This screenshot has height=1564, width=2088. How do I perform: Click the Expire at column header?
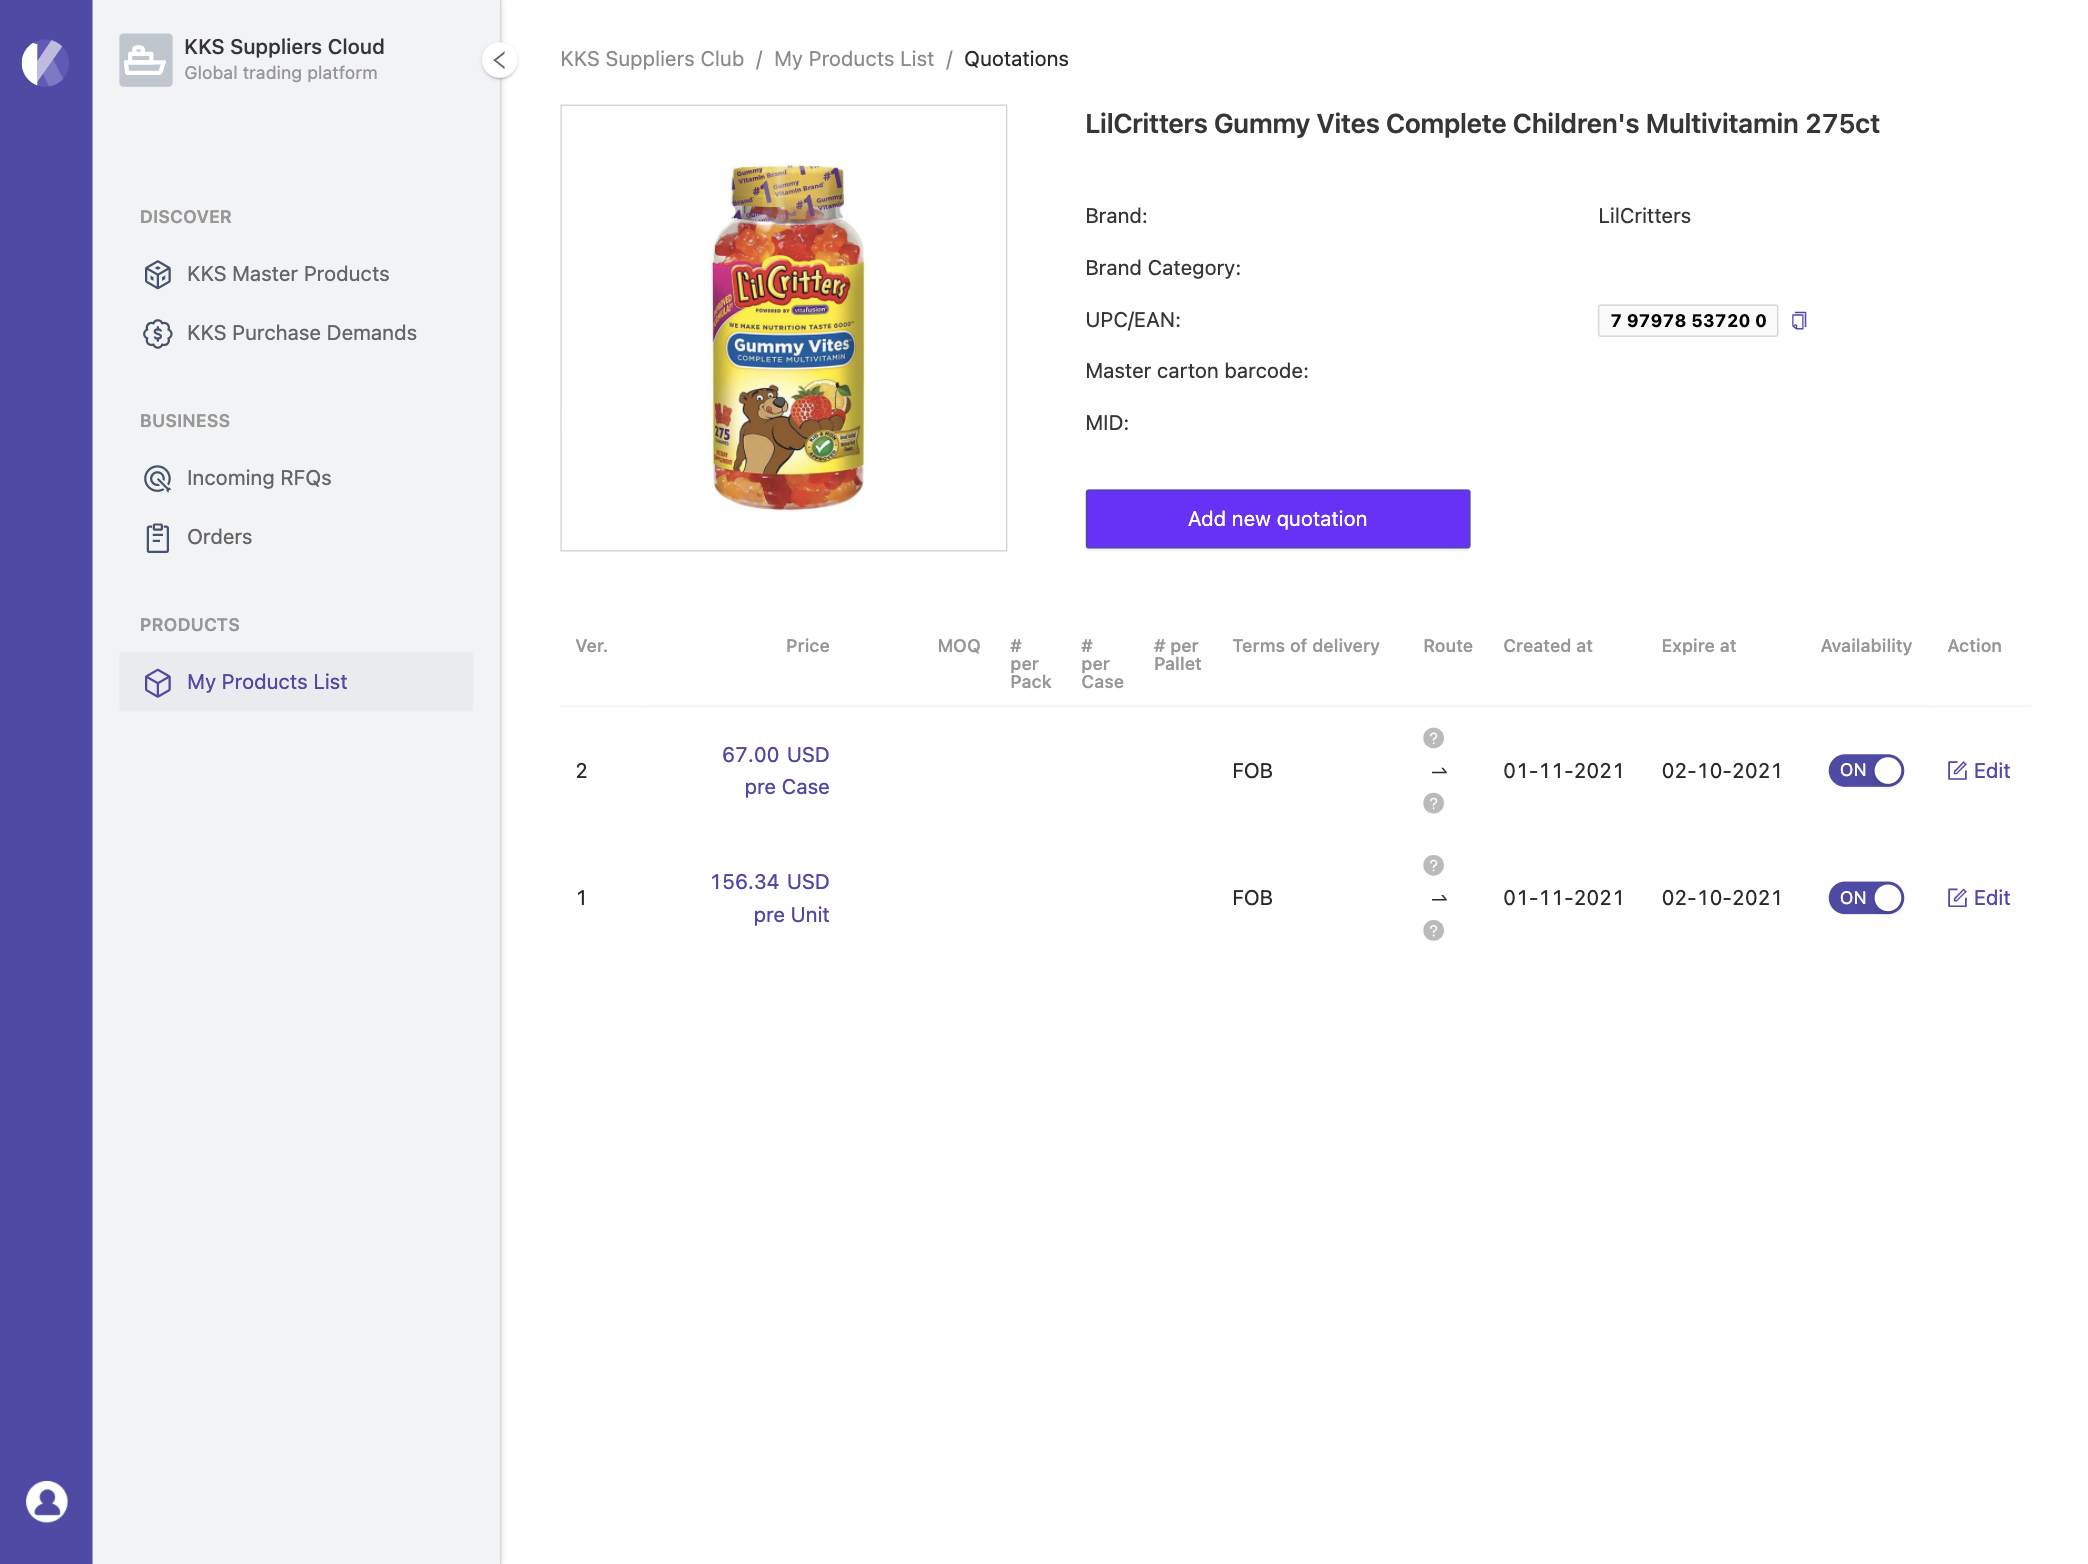click(1699, 646)
